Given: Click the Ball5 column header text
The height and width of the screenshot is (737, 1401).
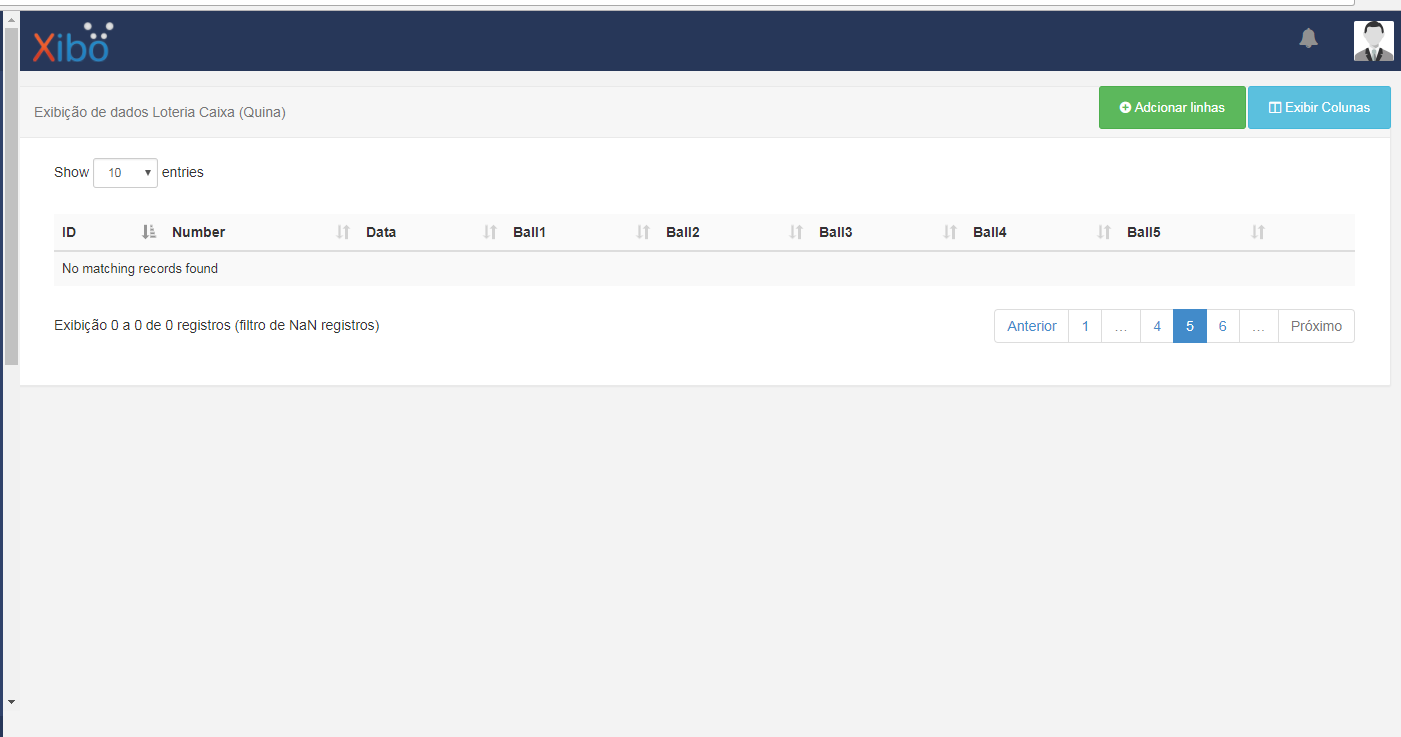Looking at the screenshot, I should click(1143, 232).
